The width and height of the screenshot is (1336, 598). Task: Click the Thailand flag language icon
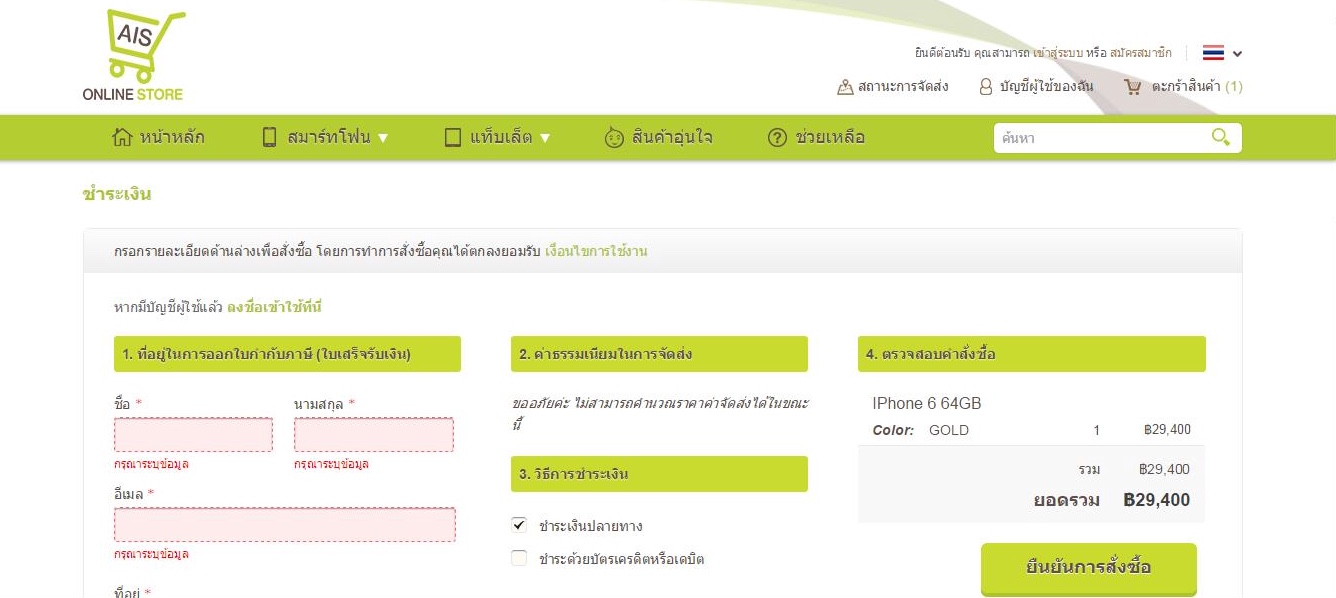coord(1213,53)
